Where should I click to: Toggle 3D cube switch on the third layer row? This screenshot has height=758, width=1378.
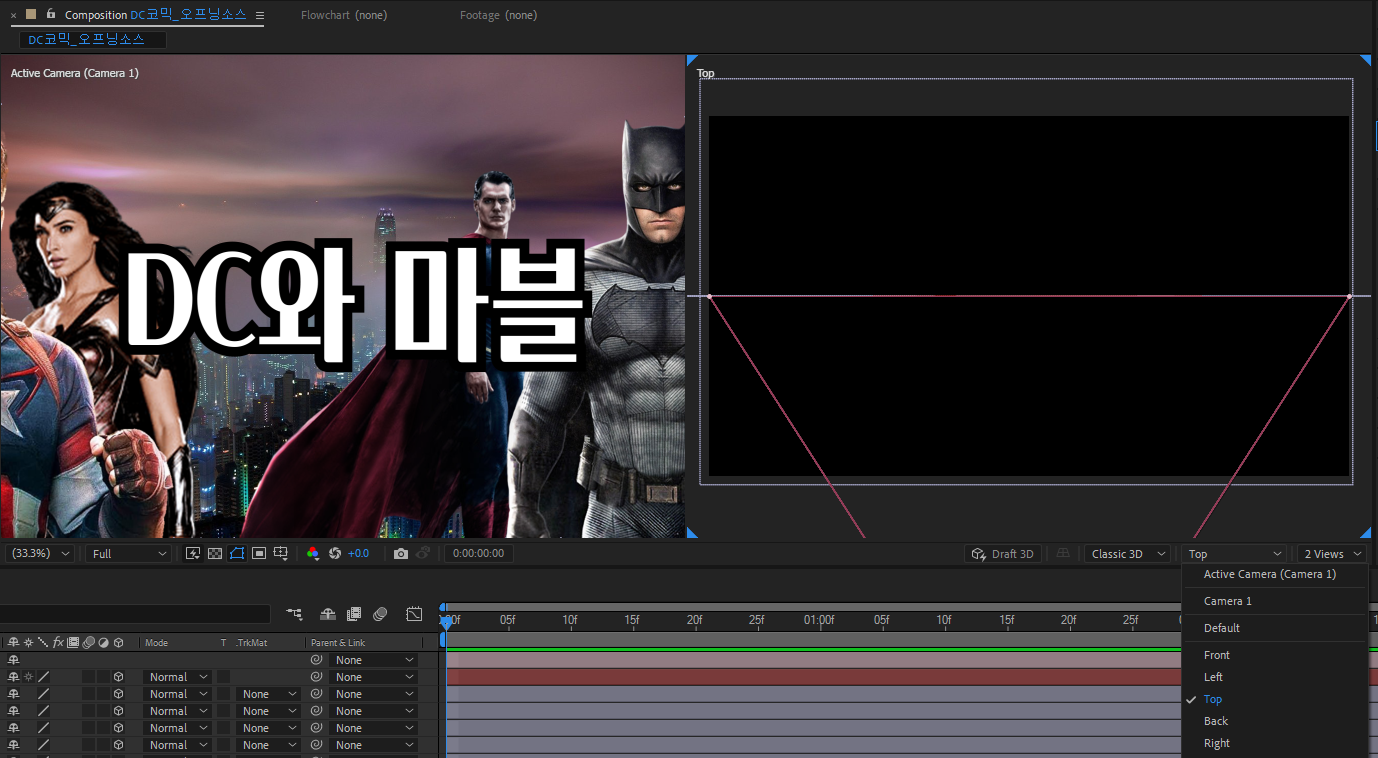(118, 694)
